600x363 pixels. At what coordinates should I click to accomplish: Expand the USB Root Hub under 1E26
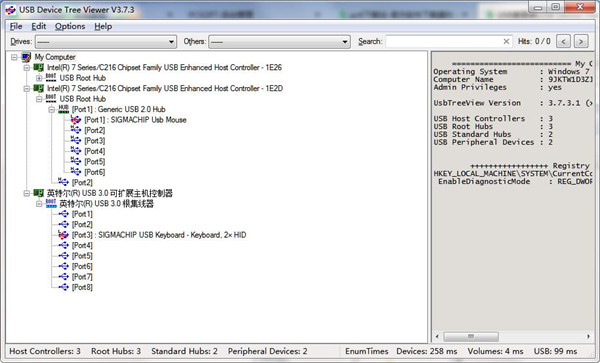coord(39,78)
